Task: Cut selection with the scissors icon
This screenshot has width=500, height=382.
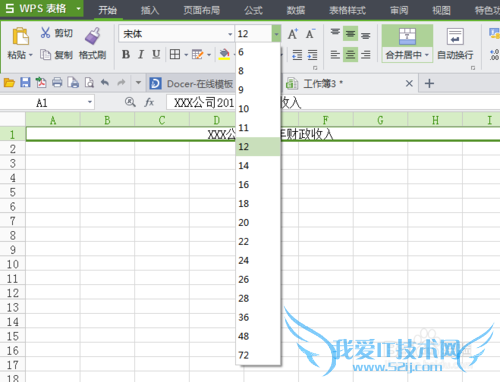Action: coord(45,33)
